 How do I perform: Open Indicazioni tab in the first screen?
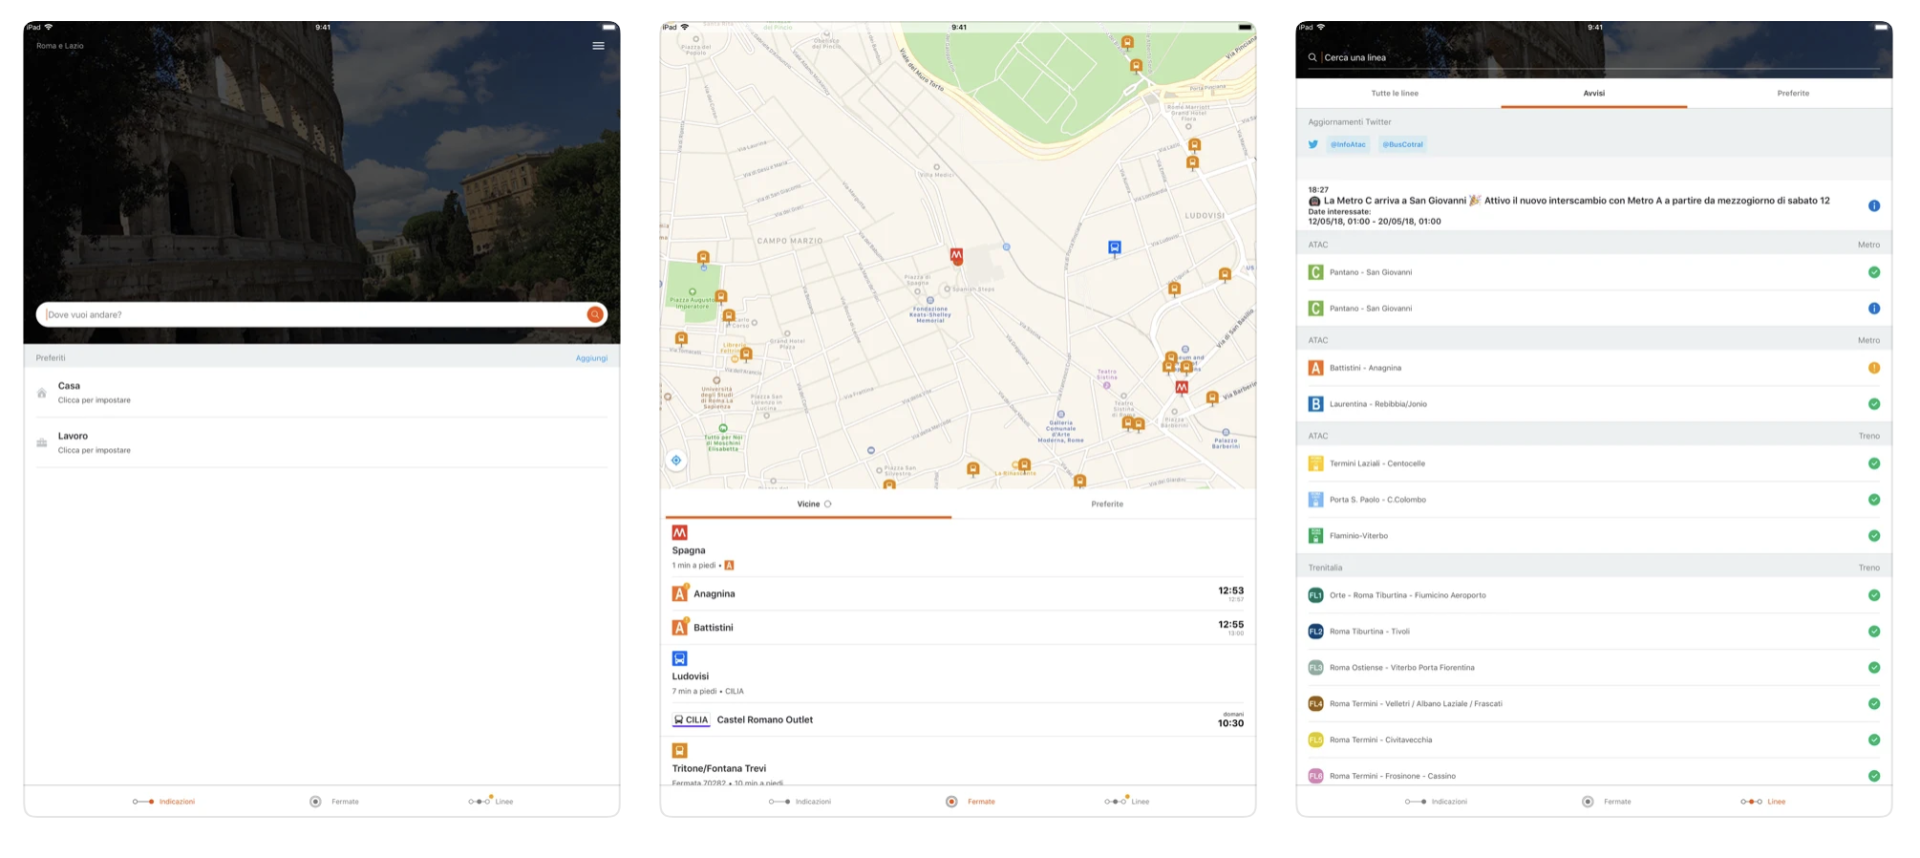[164, 802]
